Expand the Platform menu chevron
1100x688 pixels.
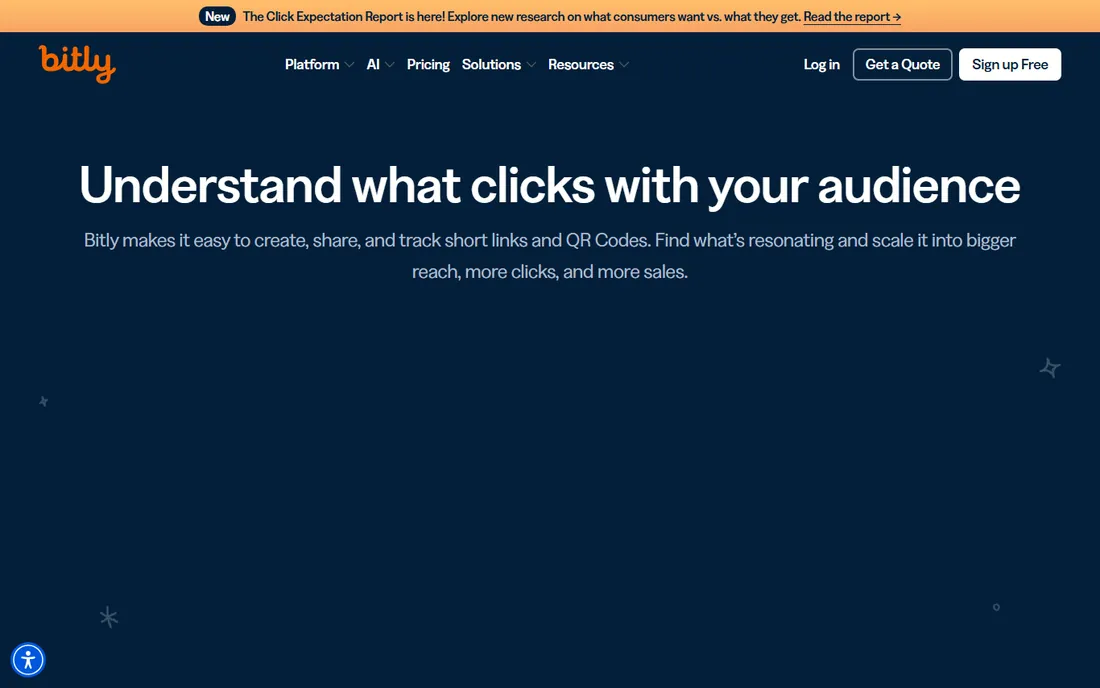(x=349, y=65)
